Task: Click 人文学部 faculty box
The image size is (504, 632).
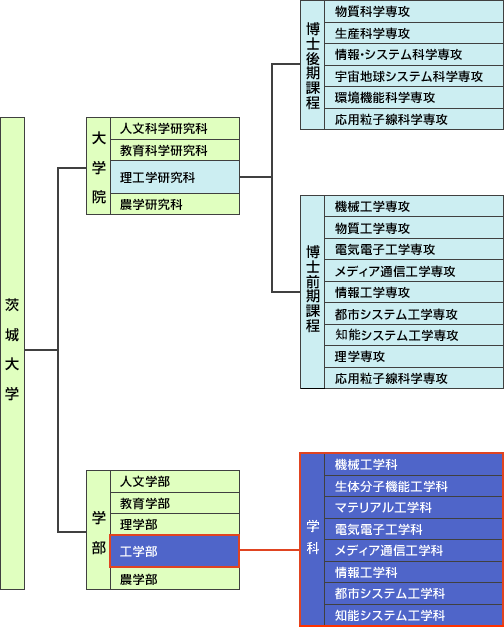Action: 175,481
